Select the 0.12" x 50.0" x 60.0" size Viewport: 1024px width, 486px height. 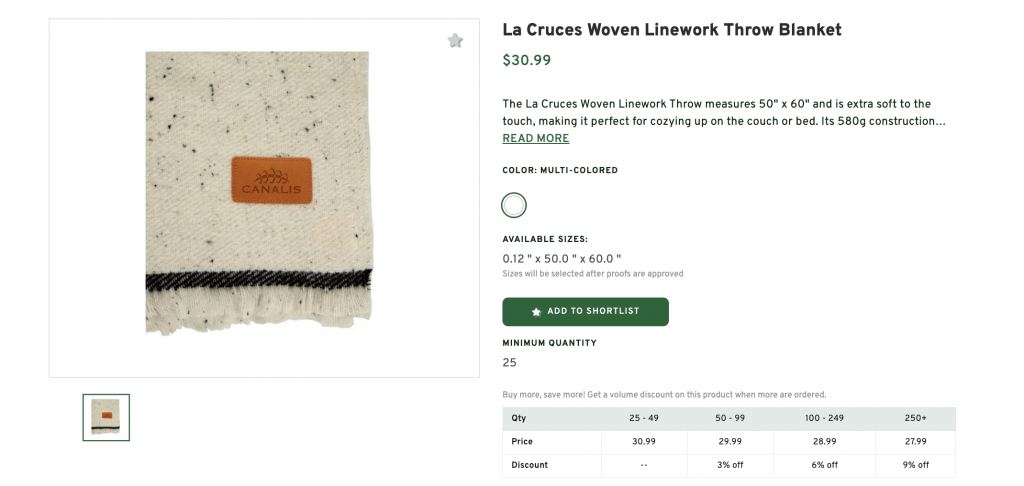click(561, 259)
